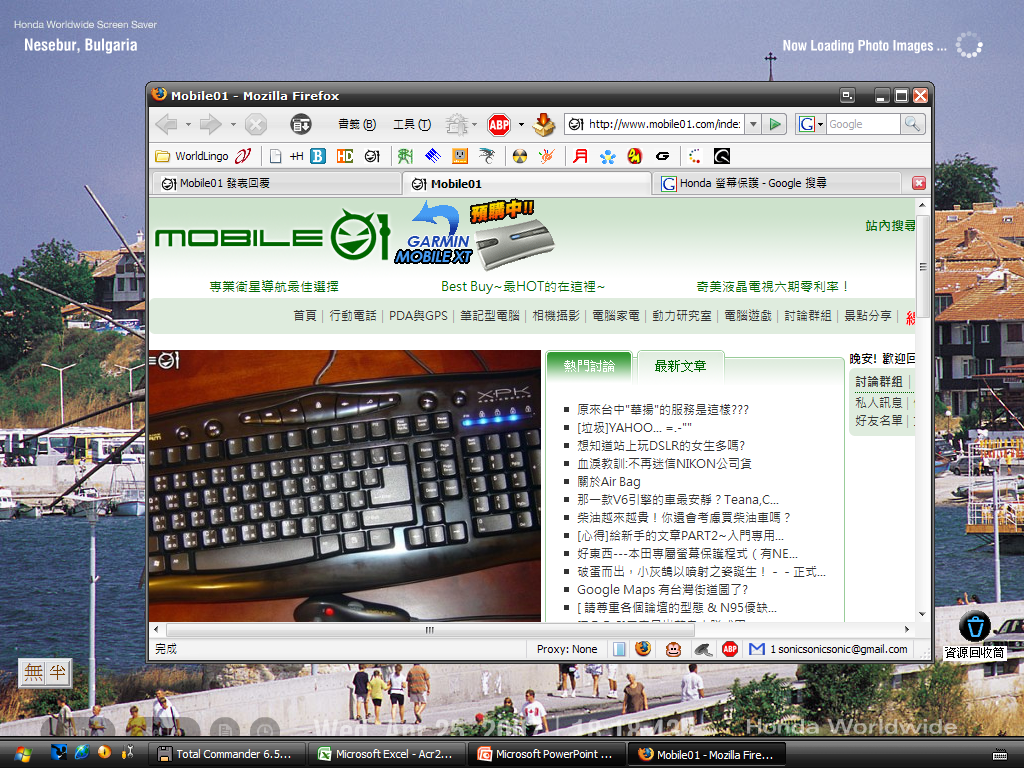Image resolution: width=1024 pixels, height=768 pixels.
Task: Click the monkey face status bar icon
Action: tap(673, 649)
